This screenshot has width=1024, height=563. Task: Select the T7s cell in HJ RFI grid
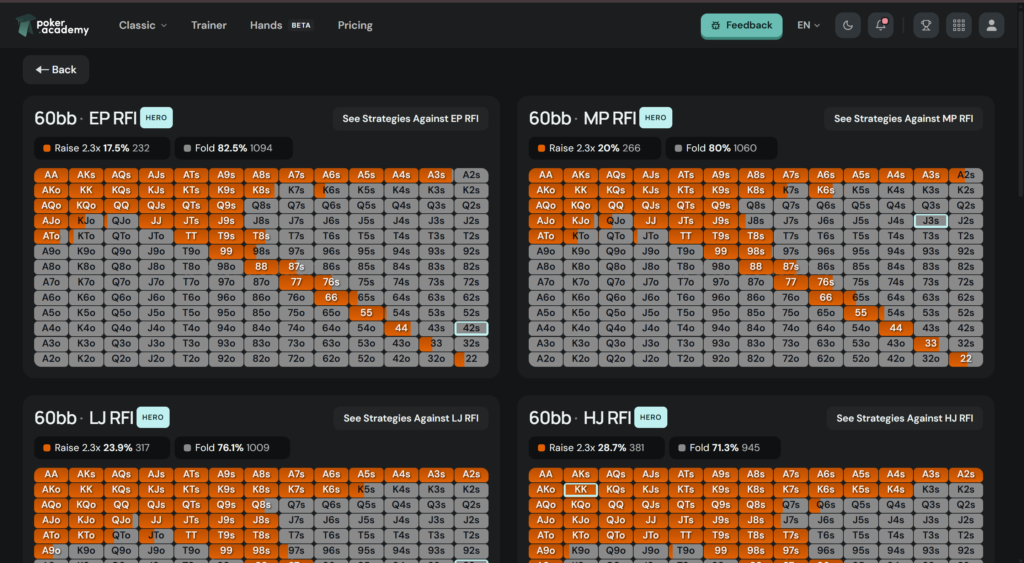tap(791, 536)
